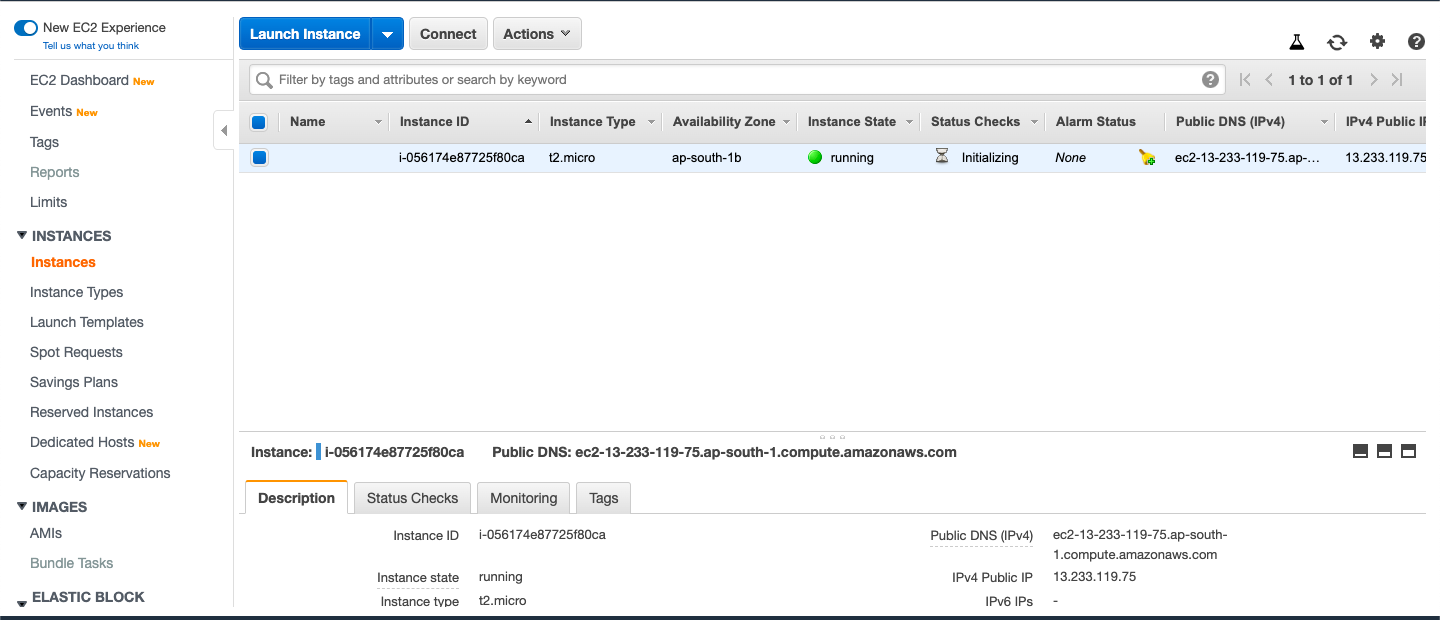The image size is (1440, 620).
Task: Open Bundle Tasks in sidebar
Action: click(71, 563)
